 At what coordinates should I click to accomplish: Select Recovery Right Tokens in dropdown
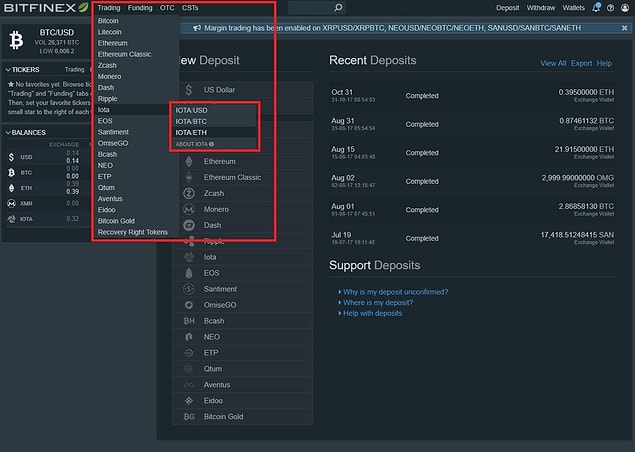point(132,232)
